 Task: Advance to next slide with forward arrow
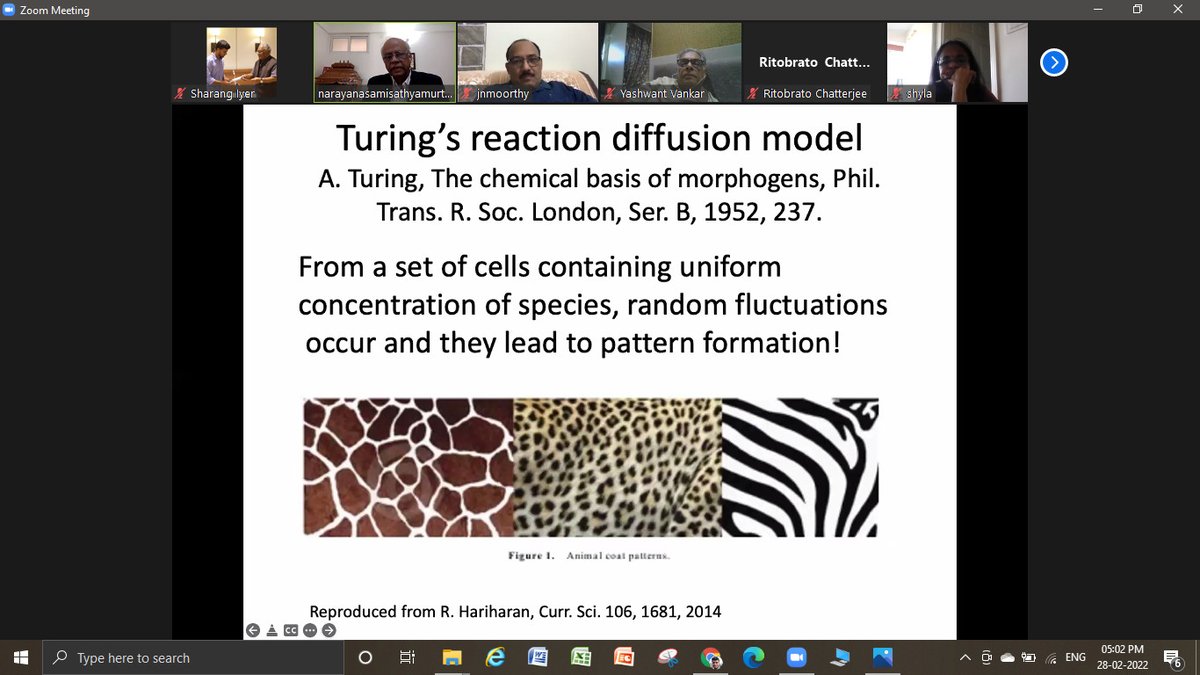click(x=329, y=630)
